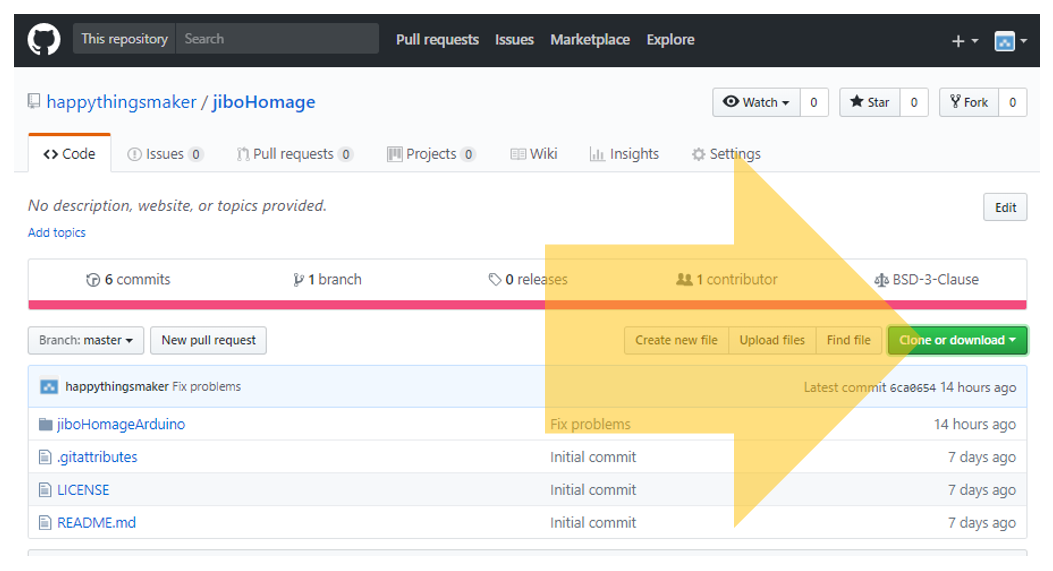Click the GitHub Octocat logo
The height and width of the screenshot is (571, 1053).
pos(44,40)
